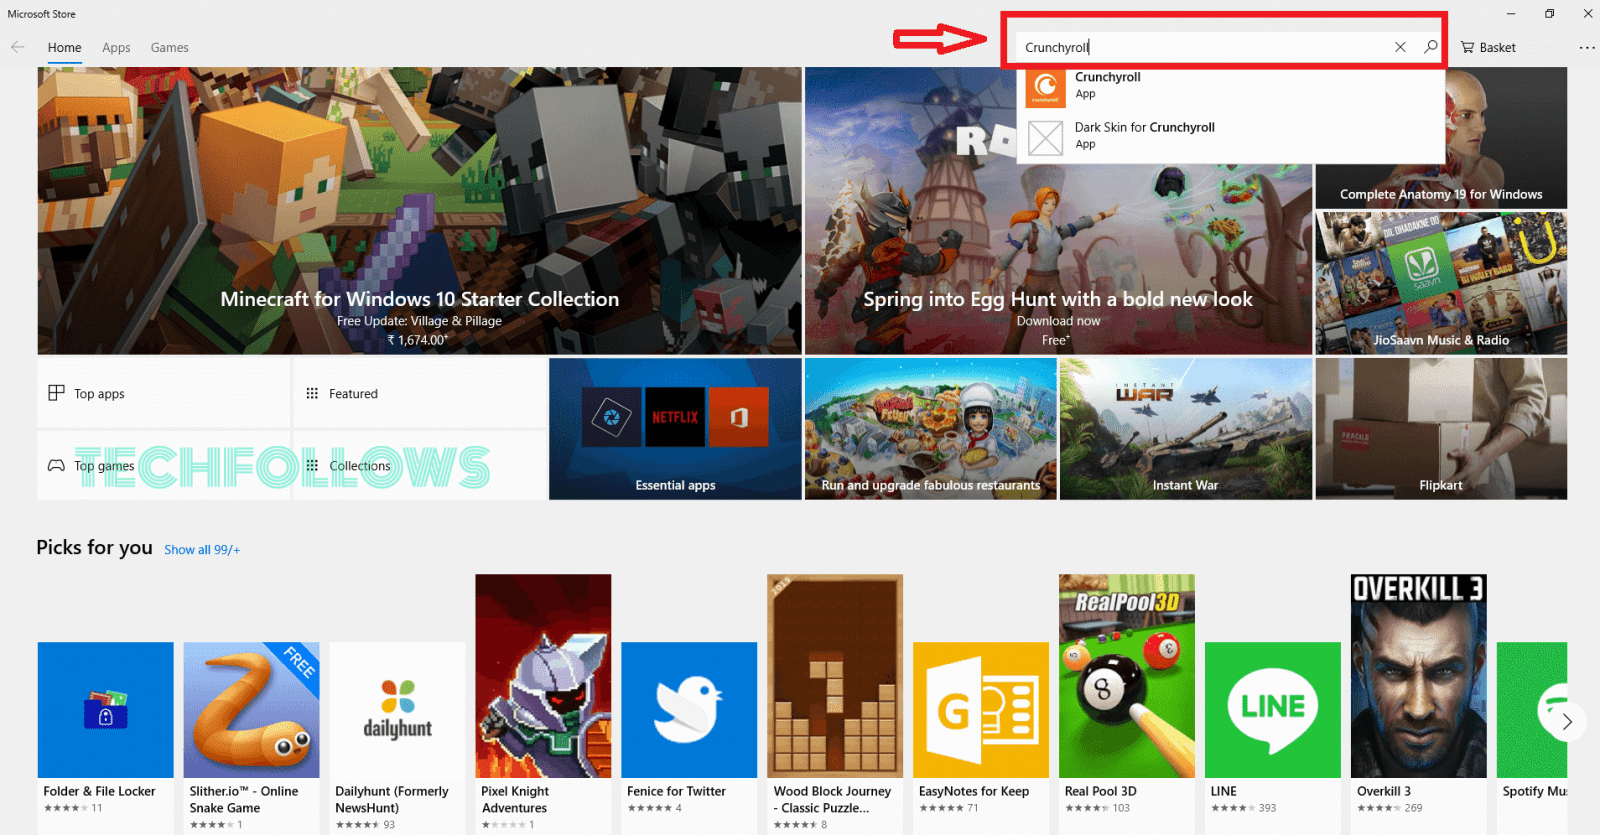Choose Dark Skin for Crunchyroll suggestion icon
The height and width of the screenshot is (835, 1600).
tap(1045, 137)
